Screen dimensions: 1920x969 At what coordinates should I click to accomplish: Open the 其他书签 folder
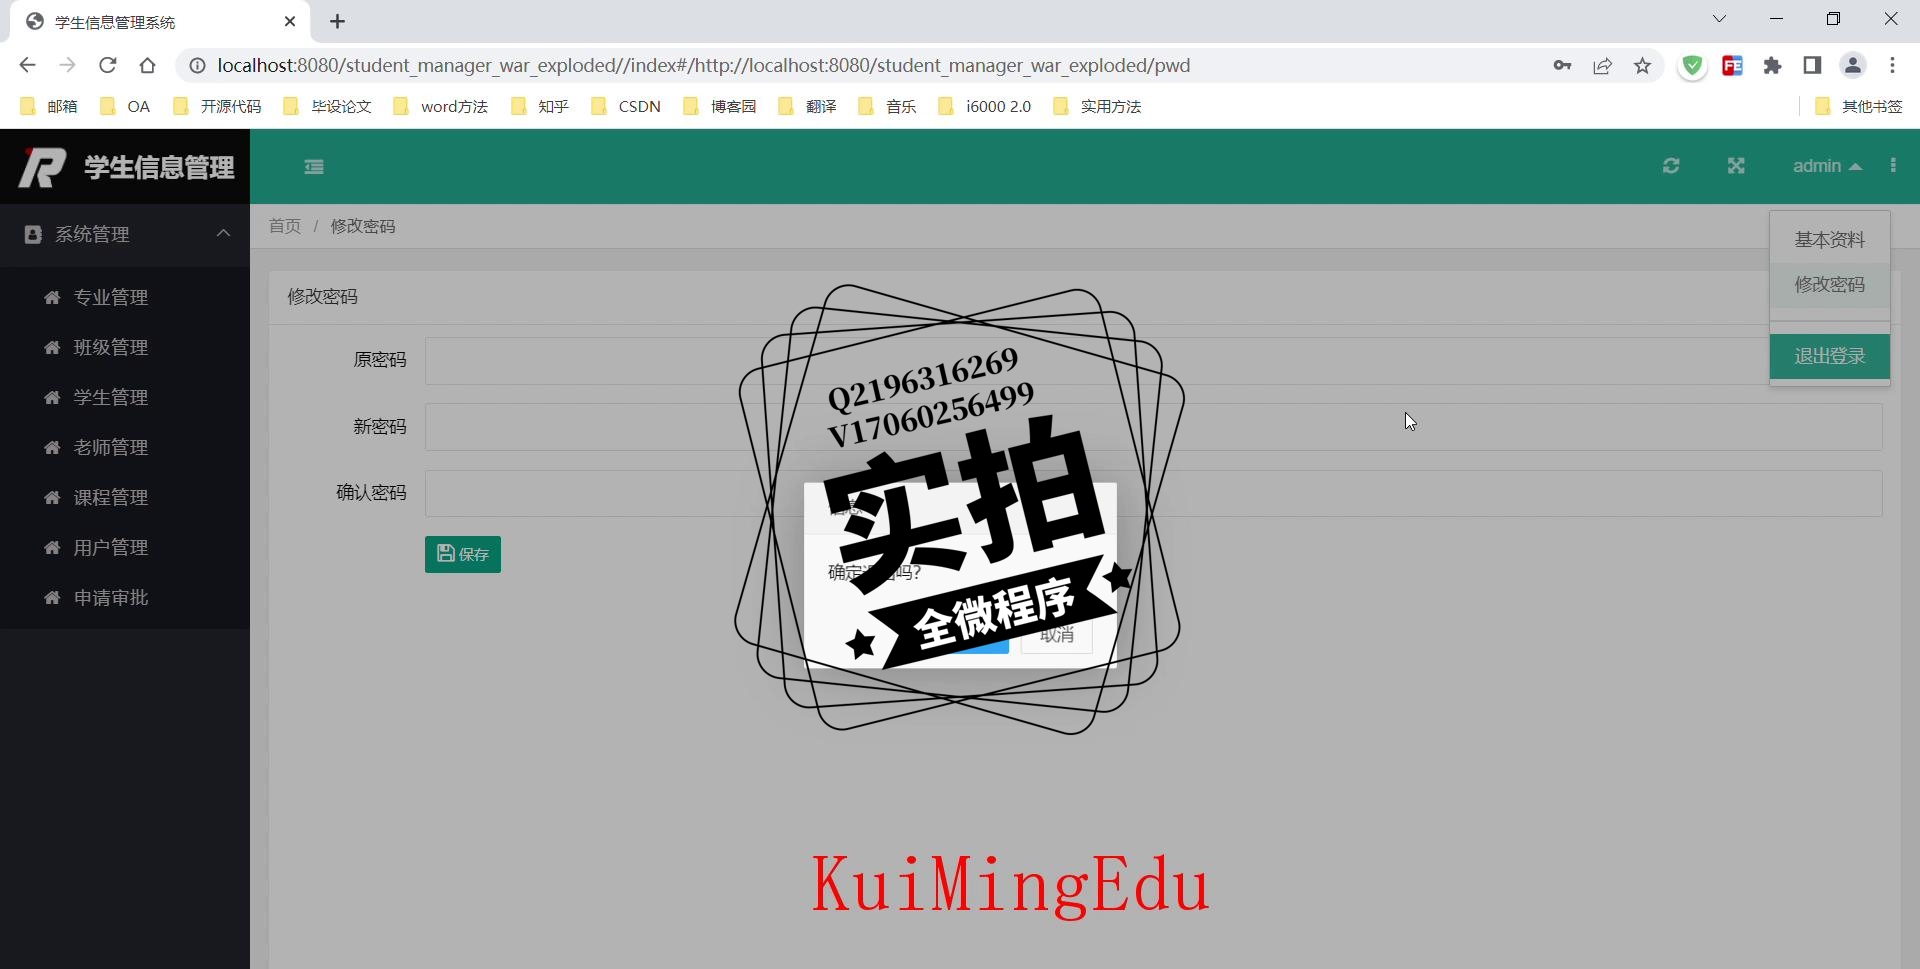(1859, 106)
